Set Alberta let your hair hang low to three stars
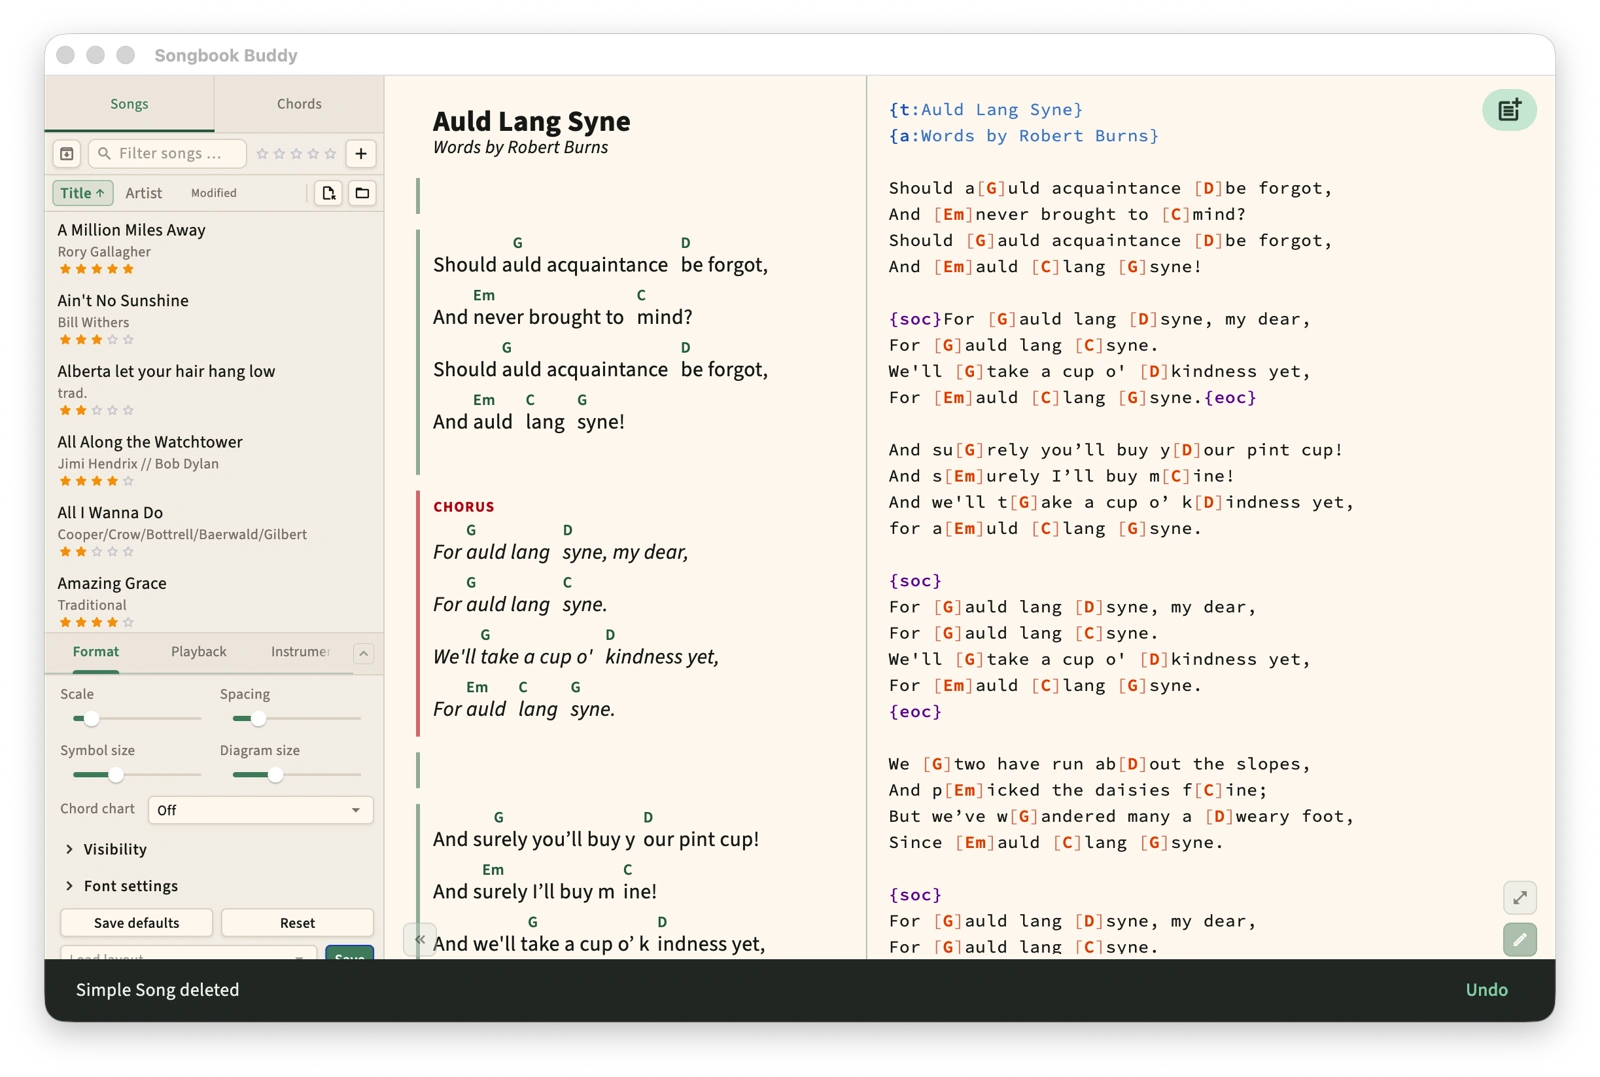Screen dimensions: 1600x1077 (x=97, y=410)
